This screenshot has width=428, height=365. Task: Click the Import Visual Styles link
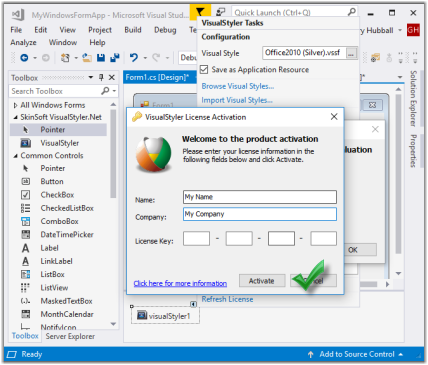click(x=237, y=100)
